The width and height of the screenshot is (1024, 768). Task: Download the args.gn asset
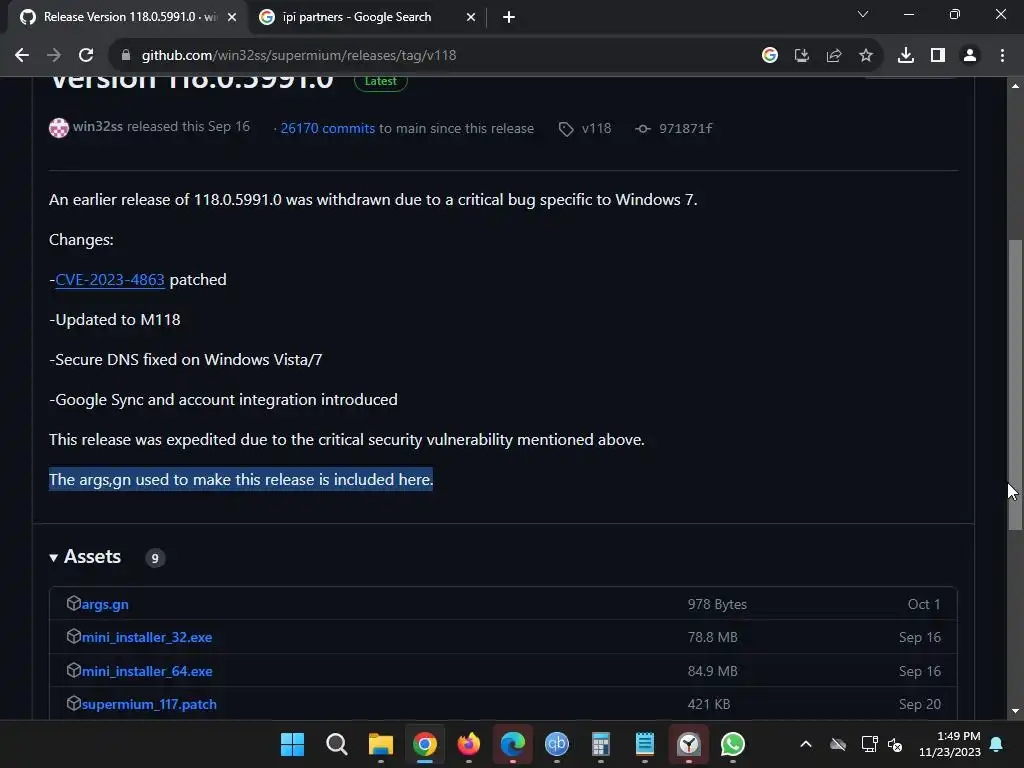pos(105,605)
